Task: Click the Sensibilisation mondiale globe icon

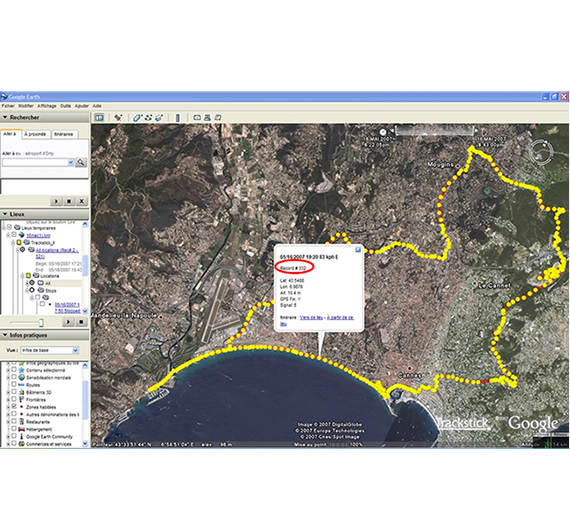Action: click(21, 377)
